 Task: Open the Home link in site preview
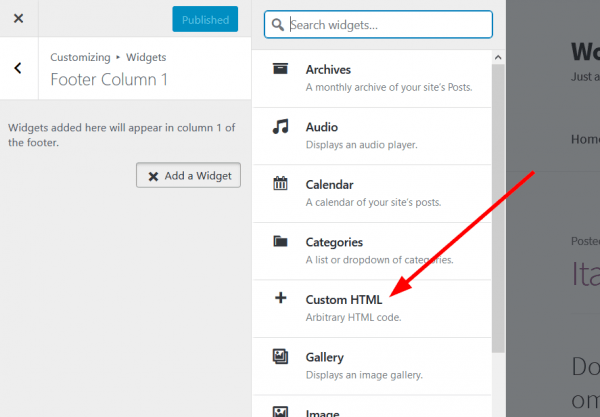click(x=585, y=140)
